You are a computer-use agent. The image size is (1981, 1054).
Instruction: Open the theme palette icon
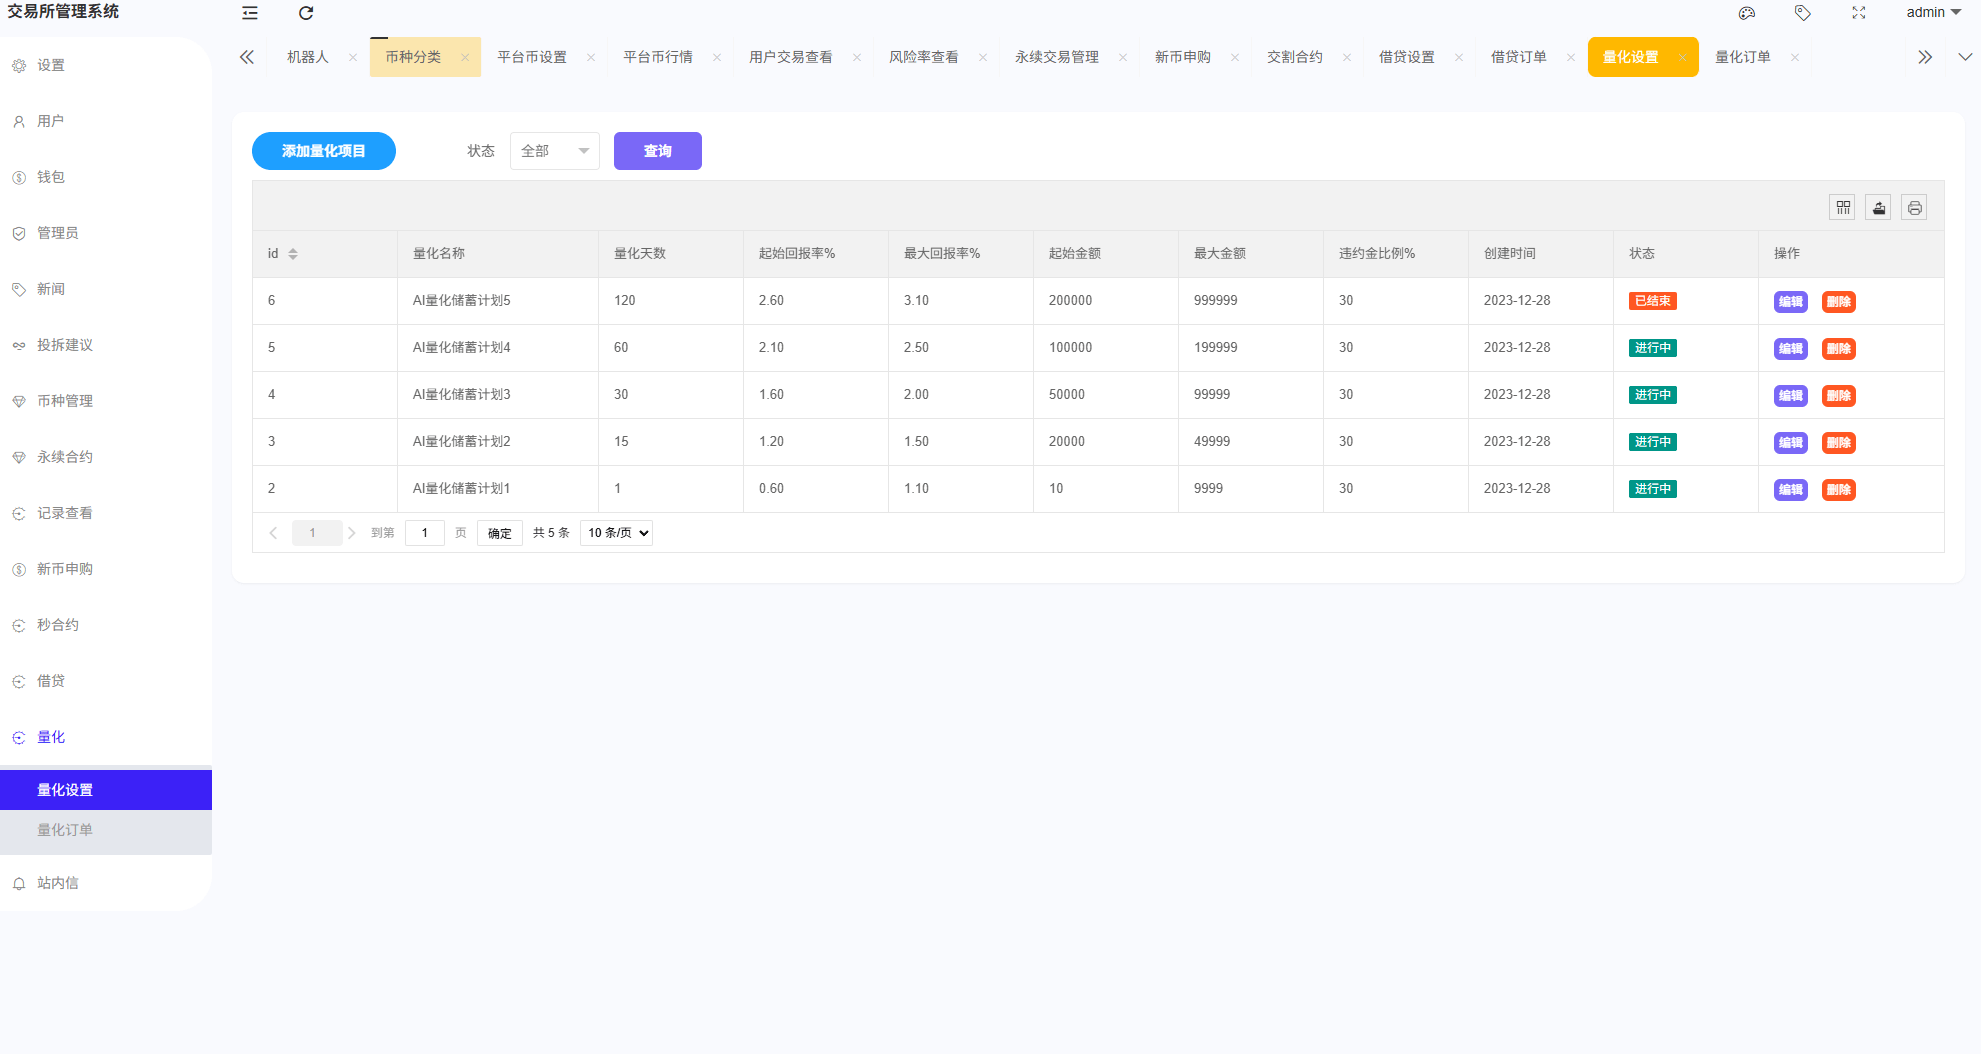coord(1747,13)
